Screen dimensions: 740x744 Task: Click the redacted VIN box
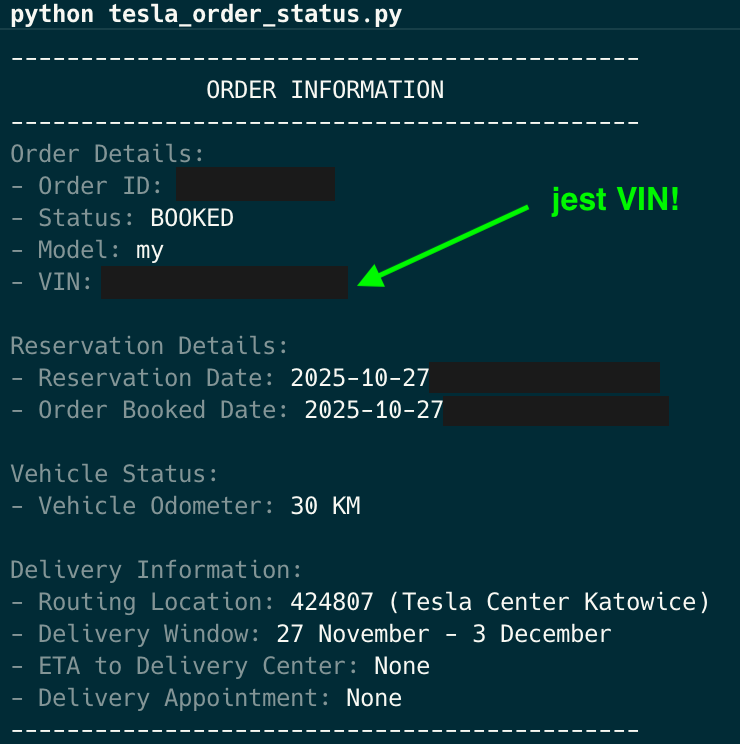(x=224, y=282)
